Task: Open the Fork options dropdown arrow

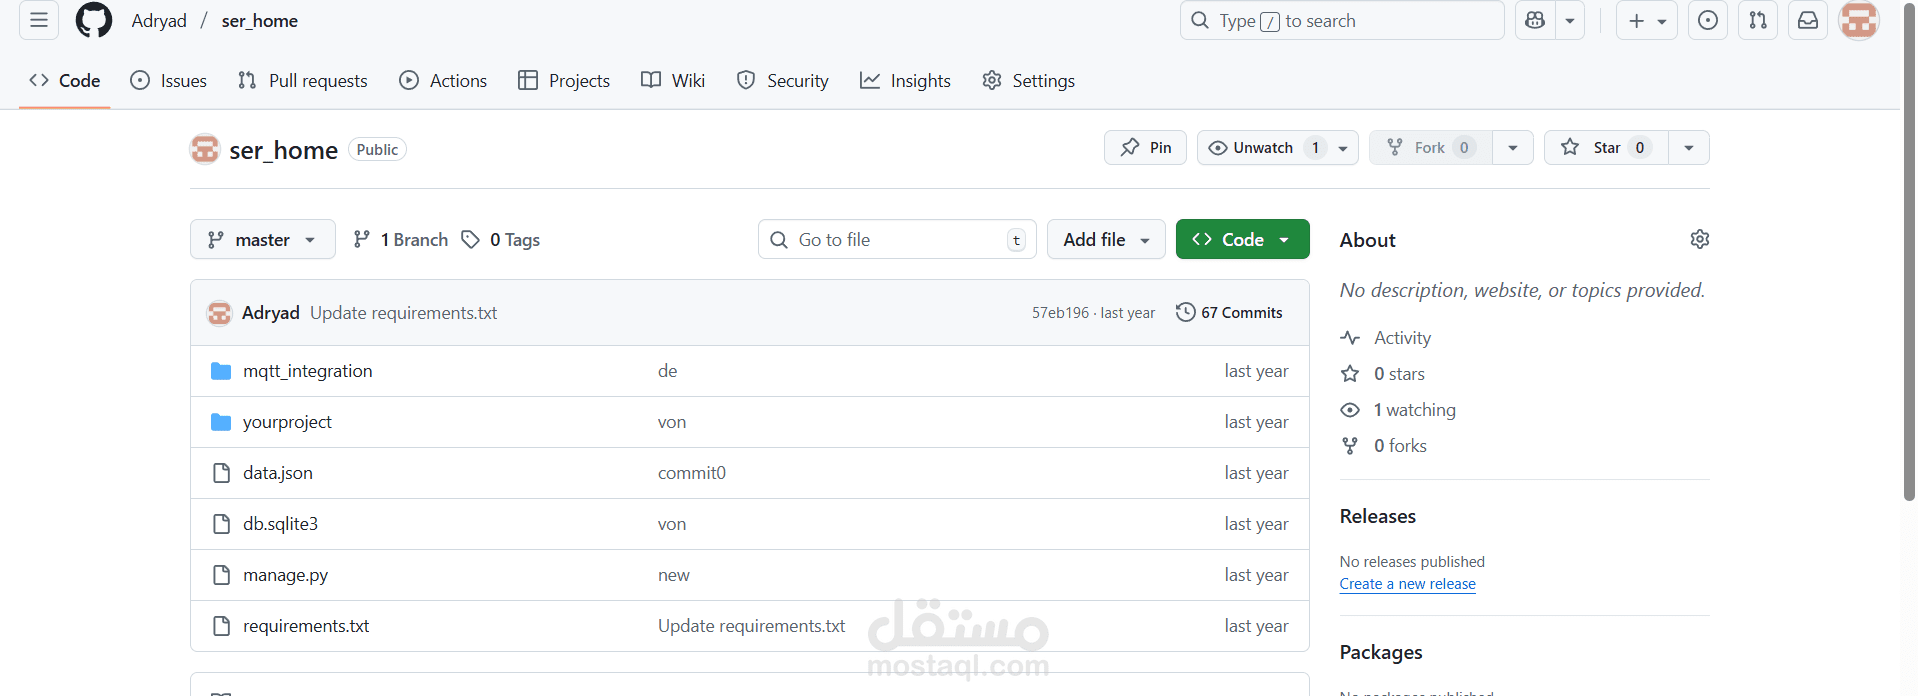Action: (x=1513, y=148)
